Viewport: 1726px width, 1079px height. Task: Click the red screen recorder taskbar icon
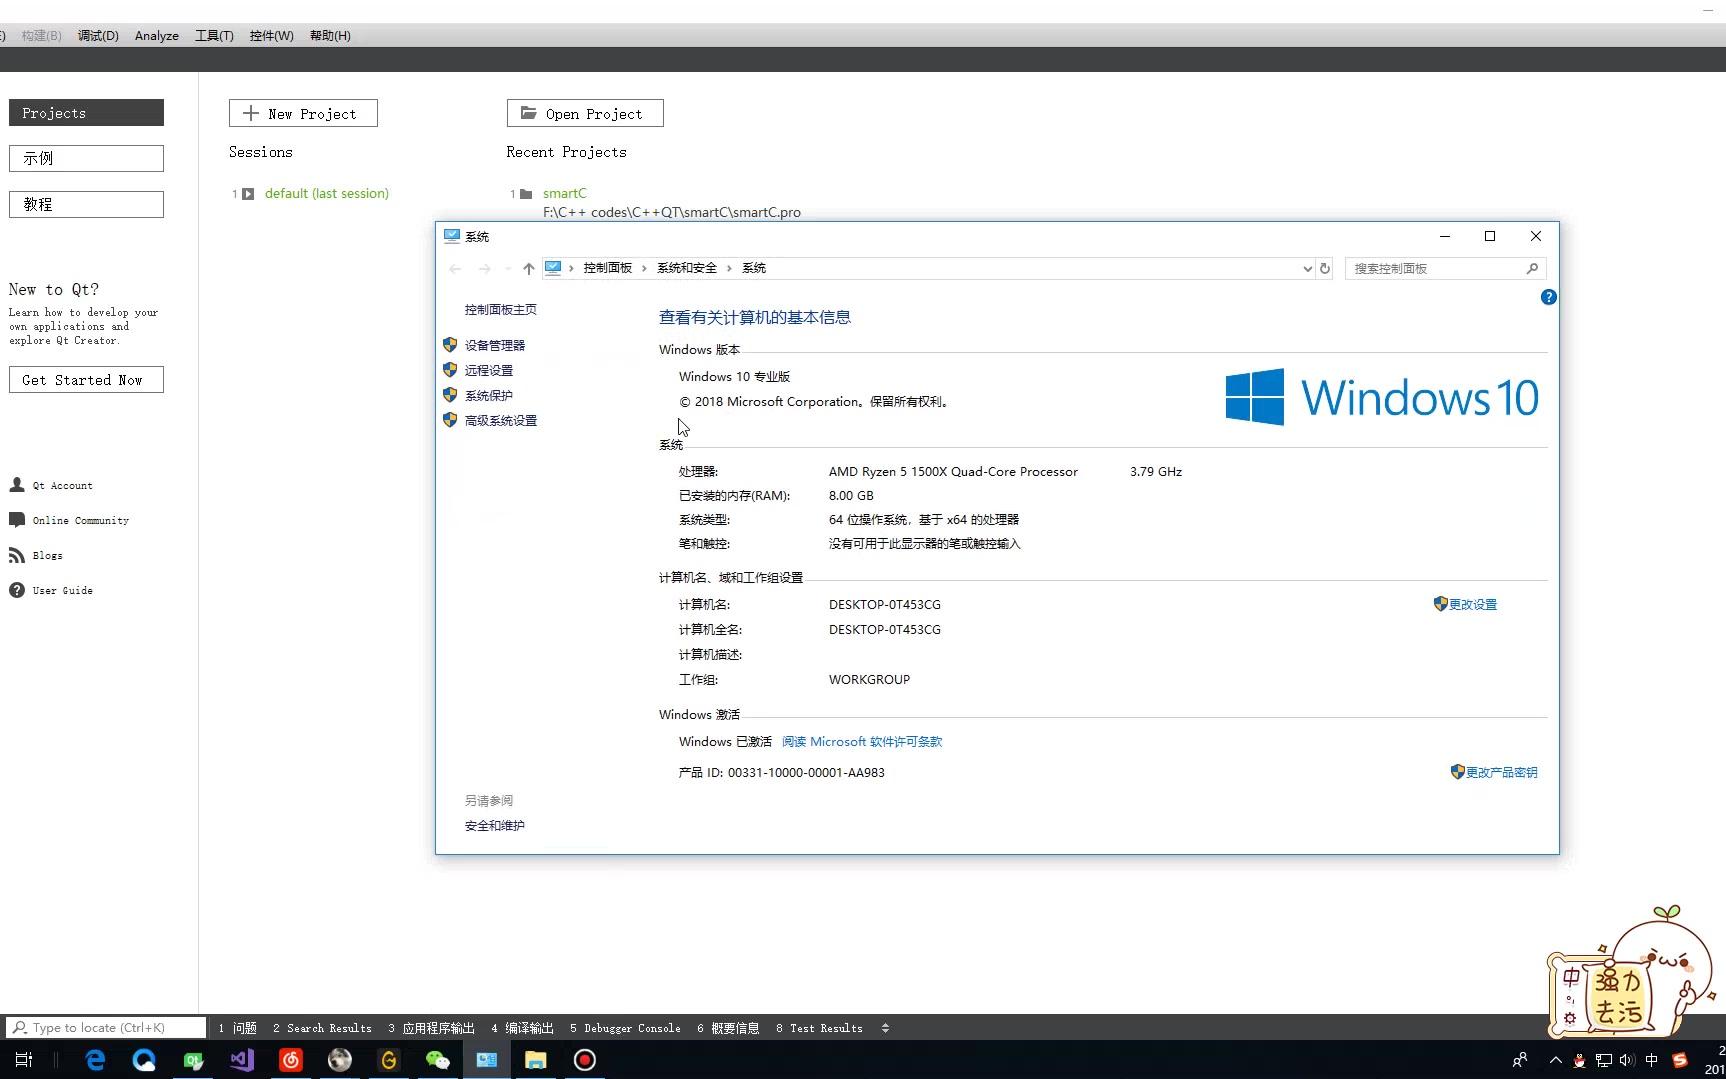585,1060
